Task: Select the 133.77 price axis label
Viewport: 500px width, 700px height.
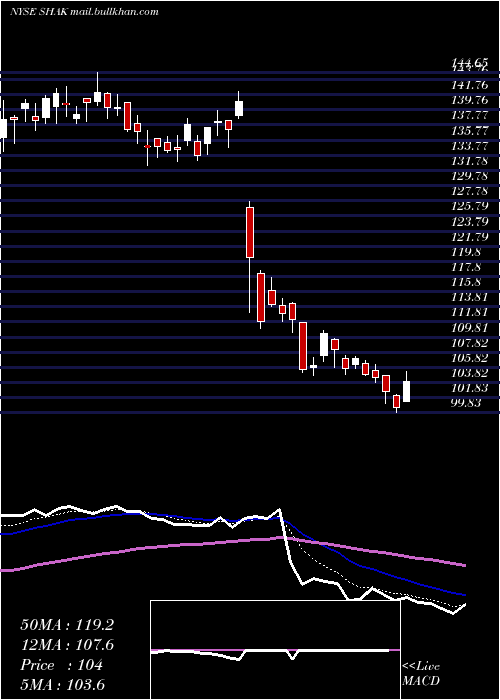Action: pyautogui.click(x=469, y=146)
